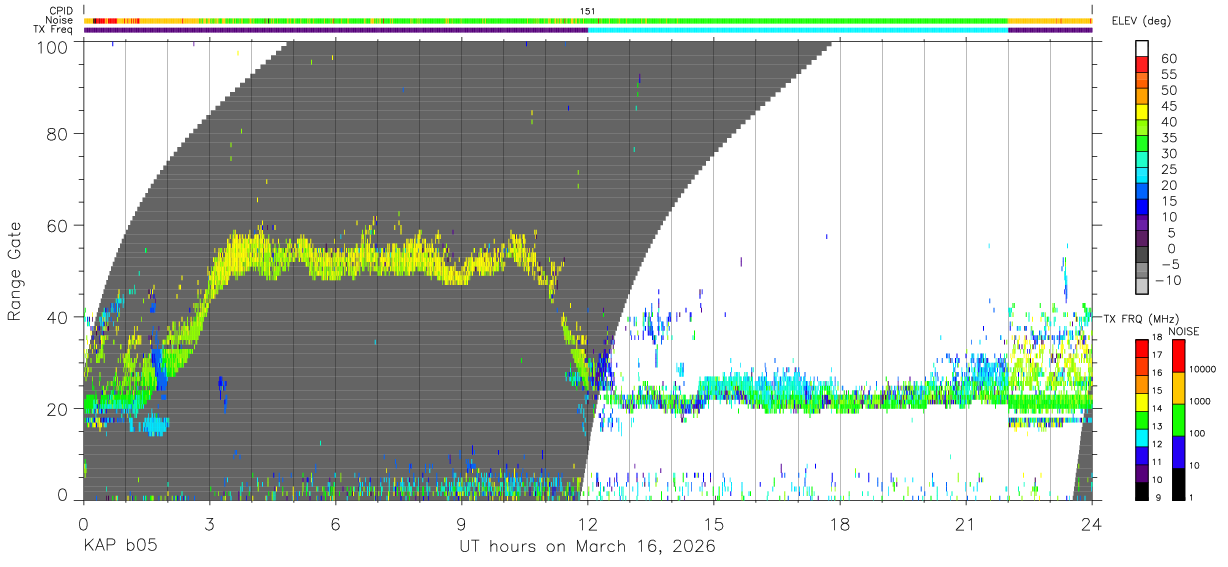The width and height of the screenshot is (1228, 567).
Task: Click the 6 hour tick label on UT axis
Action: pyautogui.click(x=335, y=525)
